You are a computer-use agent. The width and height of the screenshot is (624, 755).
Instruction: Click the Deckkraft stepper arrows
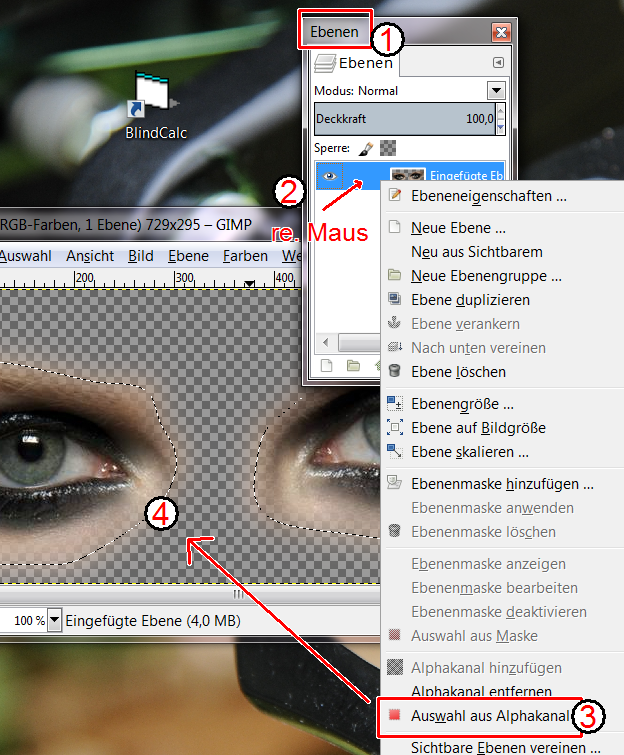(x=501, y=118)
